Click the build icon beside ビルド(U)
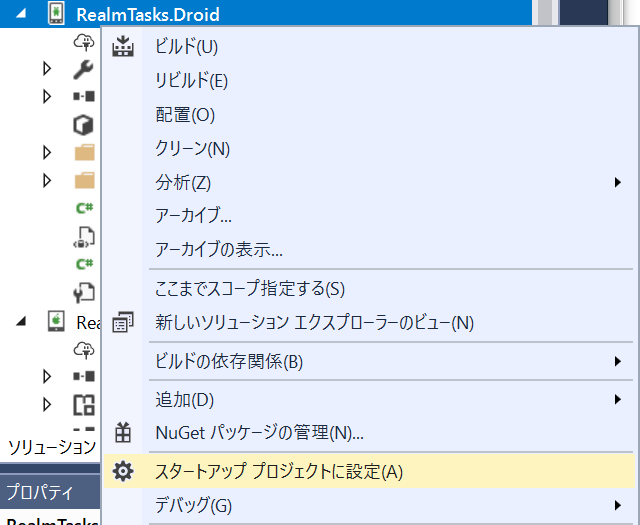This screenshot has height=525, width=640. (123, 46)
